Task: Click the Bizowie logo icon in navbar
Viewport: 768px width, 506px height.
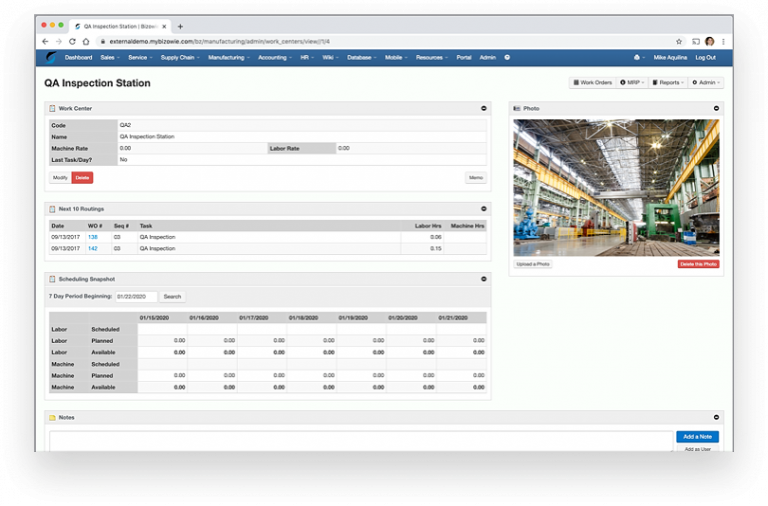Action: tap(51, 57)
